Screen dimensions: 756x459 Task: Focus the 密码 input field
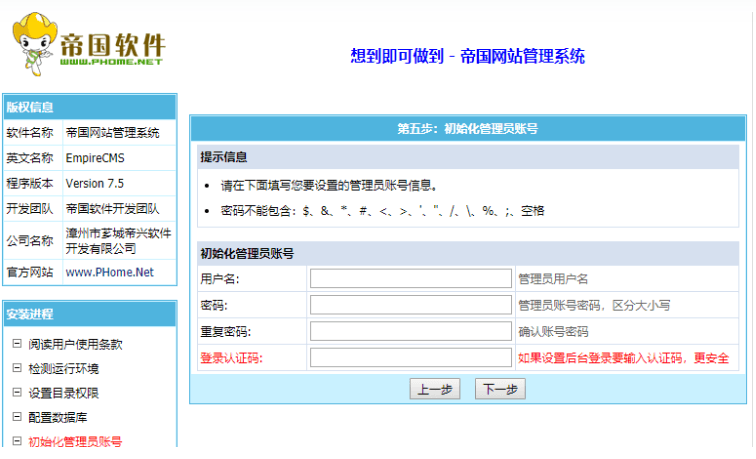point(411,305)
